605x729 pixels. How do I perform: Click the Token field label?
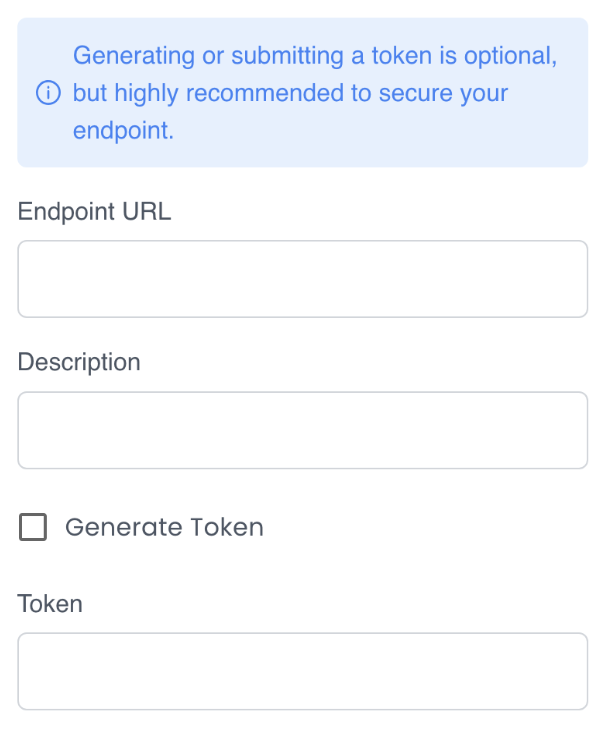pyautogui.click(x=50, y=604)
